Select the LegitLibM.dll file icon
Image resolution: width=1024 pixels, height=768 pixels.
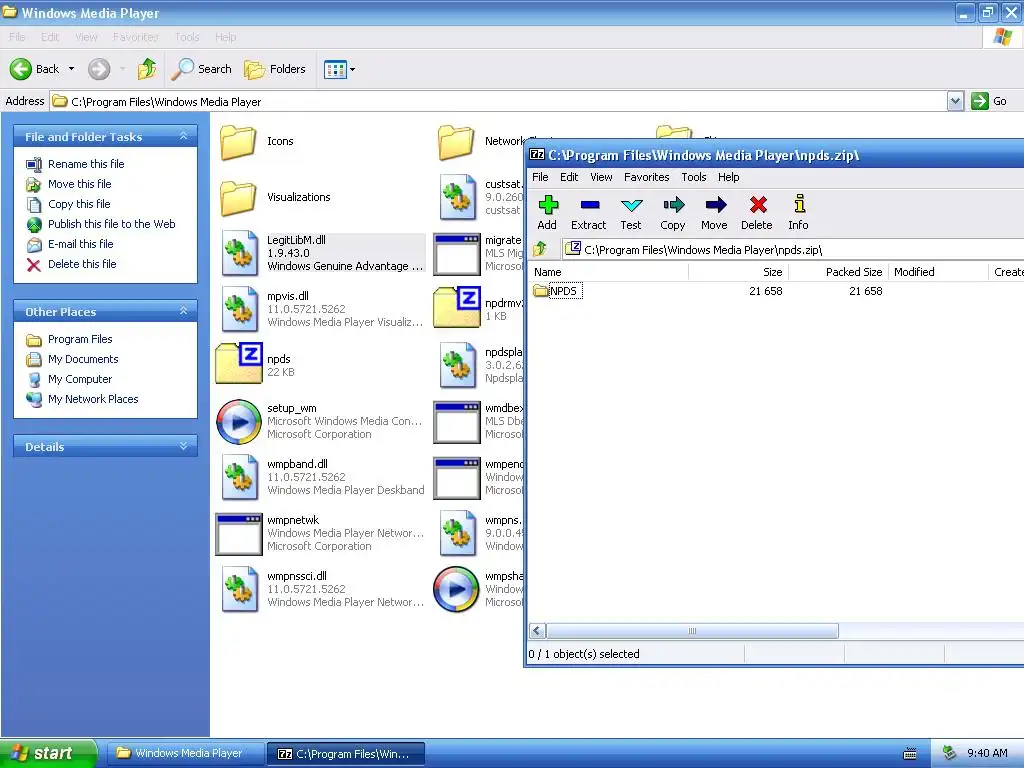tap(239, 253)
